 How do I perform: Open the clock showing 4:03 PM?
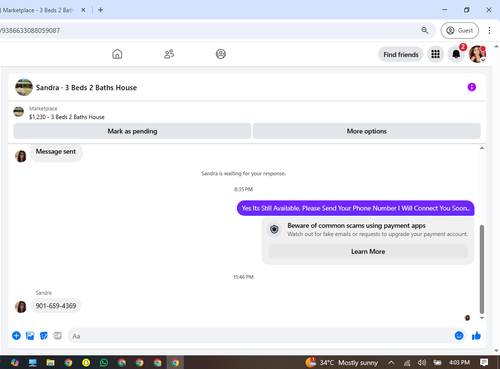coord(459,362)
